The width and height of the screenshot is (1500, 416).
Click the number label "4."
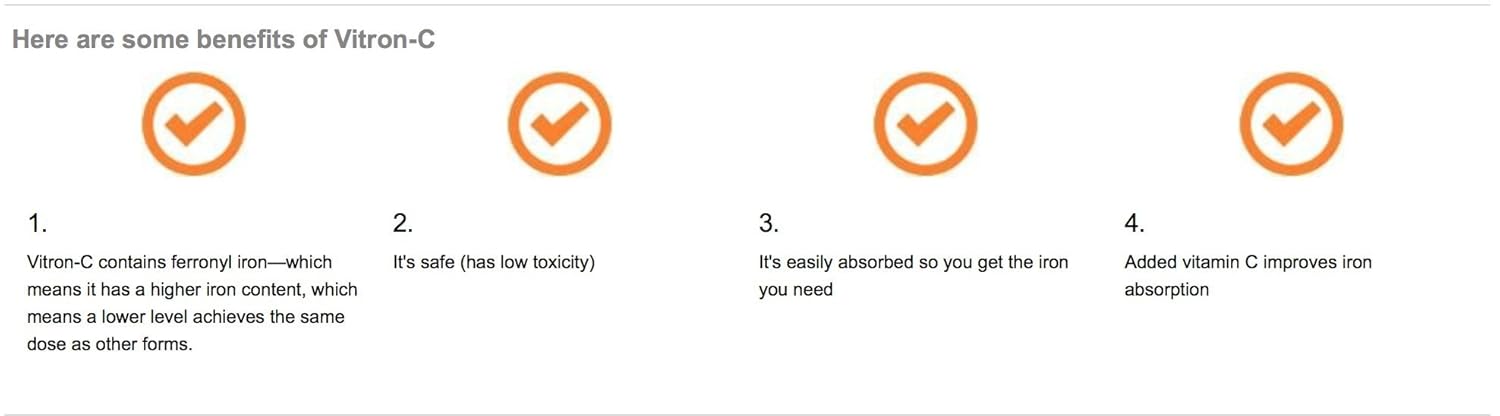(1135, 223)
